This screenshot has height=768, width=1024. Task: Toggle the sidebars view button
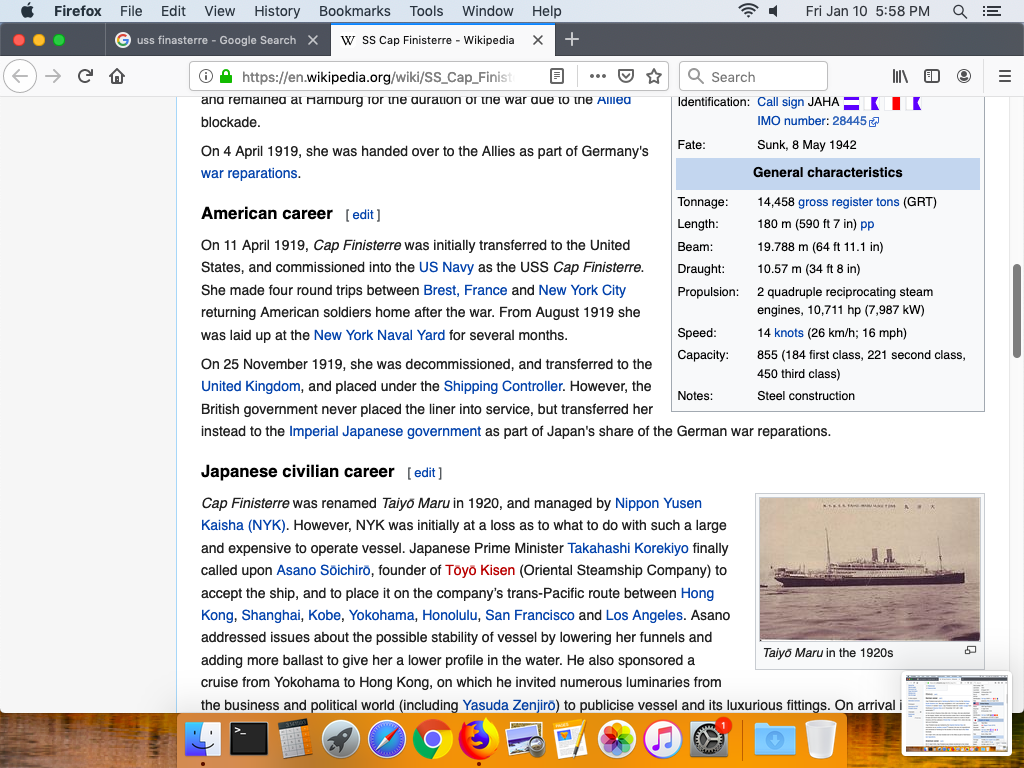coord(932,77)
